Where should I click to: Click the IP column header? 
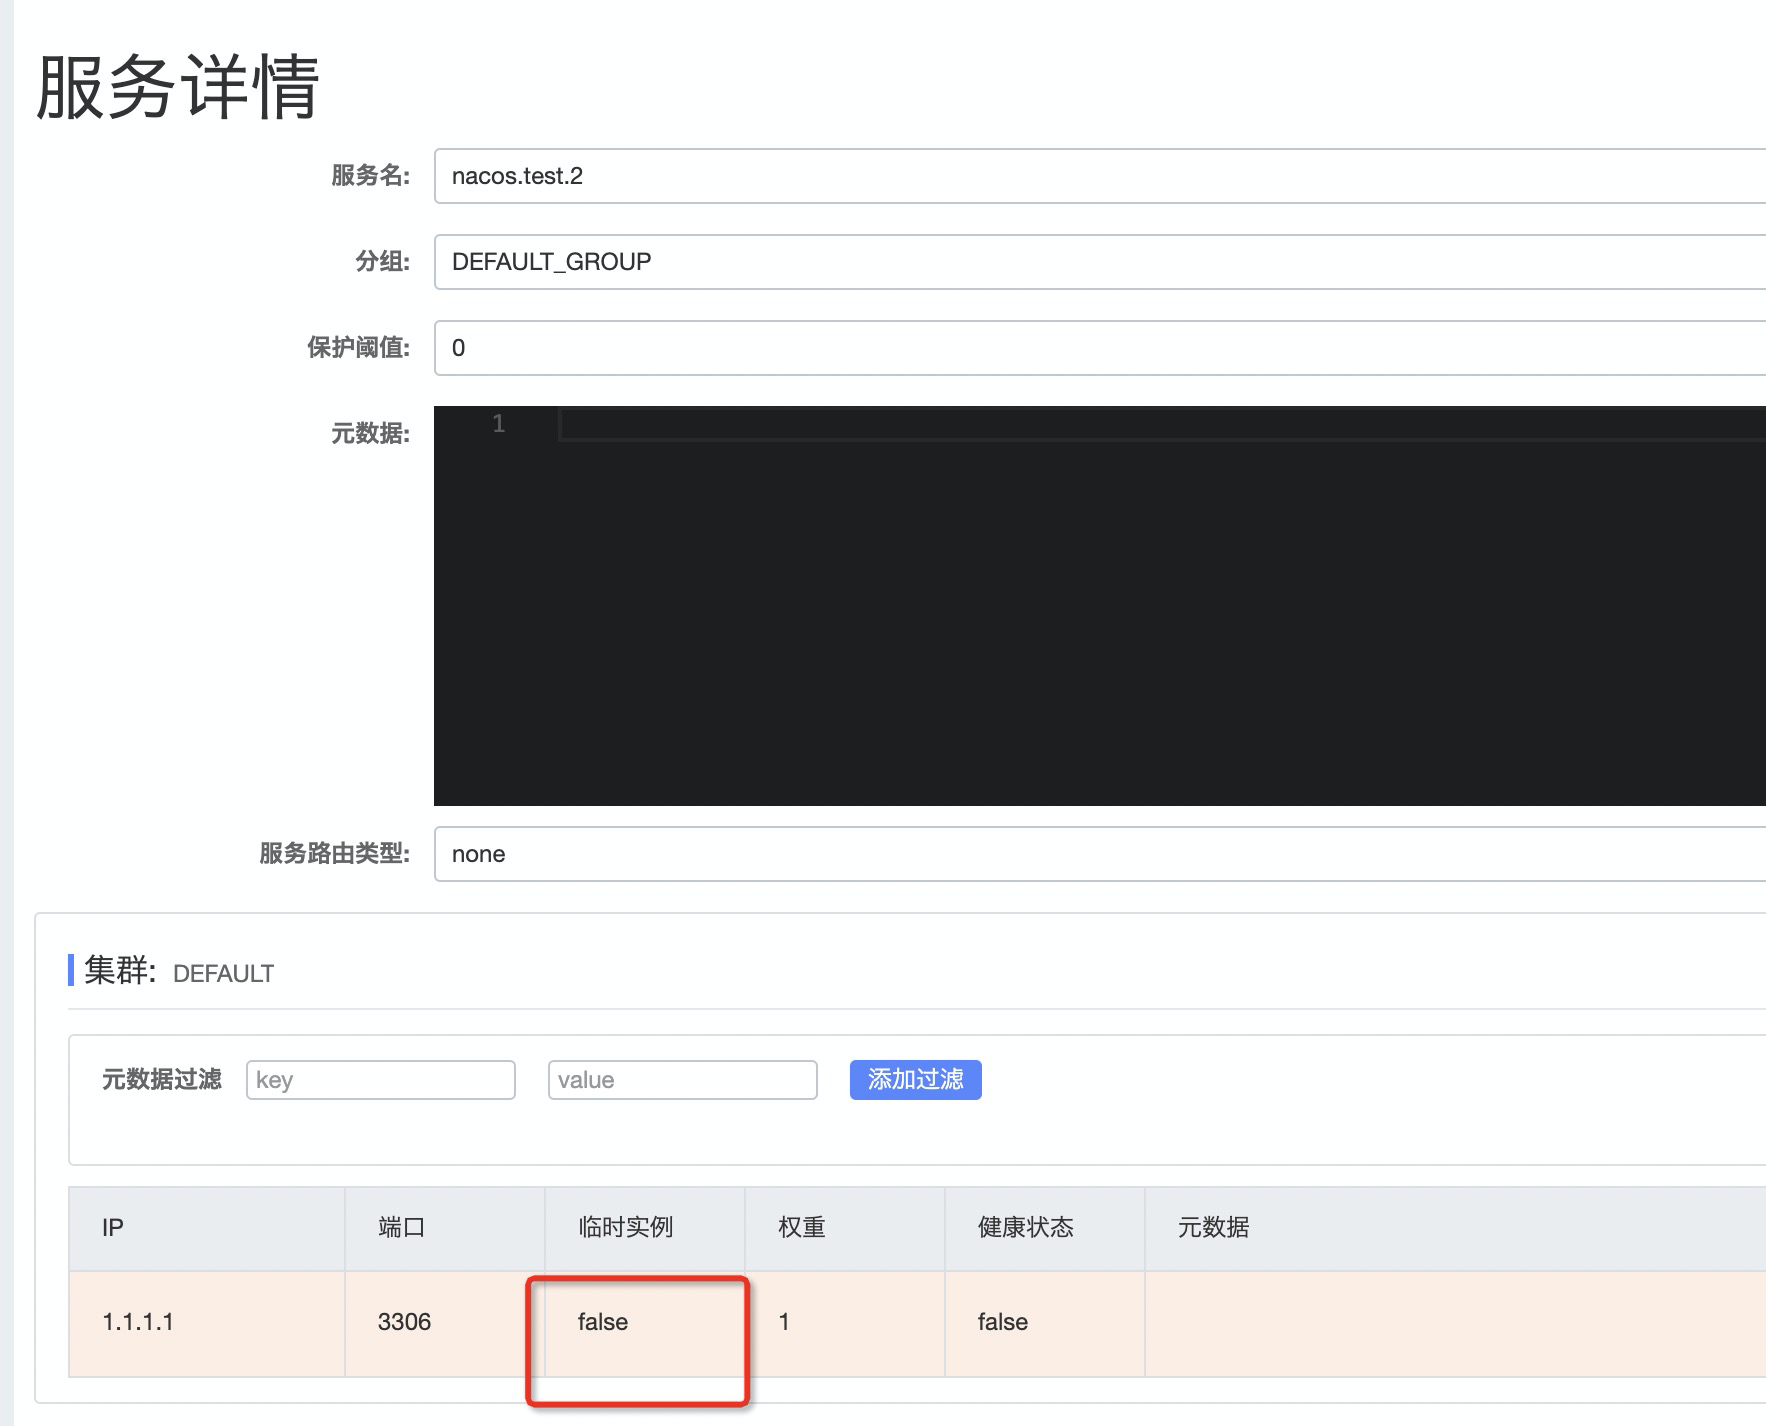point(113,1228)
